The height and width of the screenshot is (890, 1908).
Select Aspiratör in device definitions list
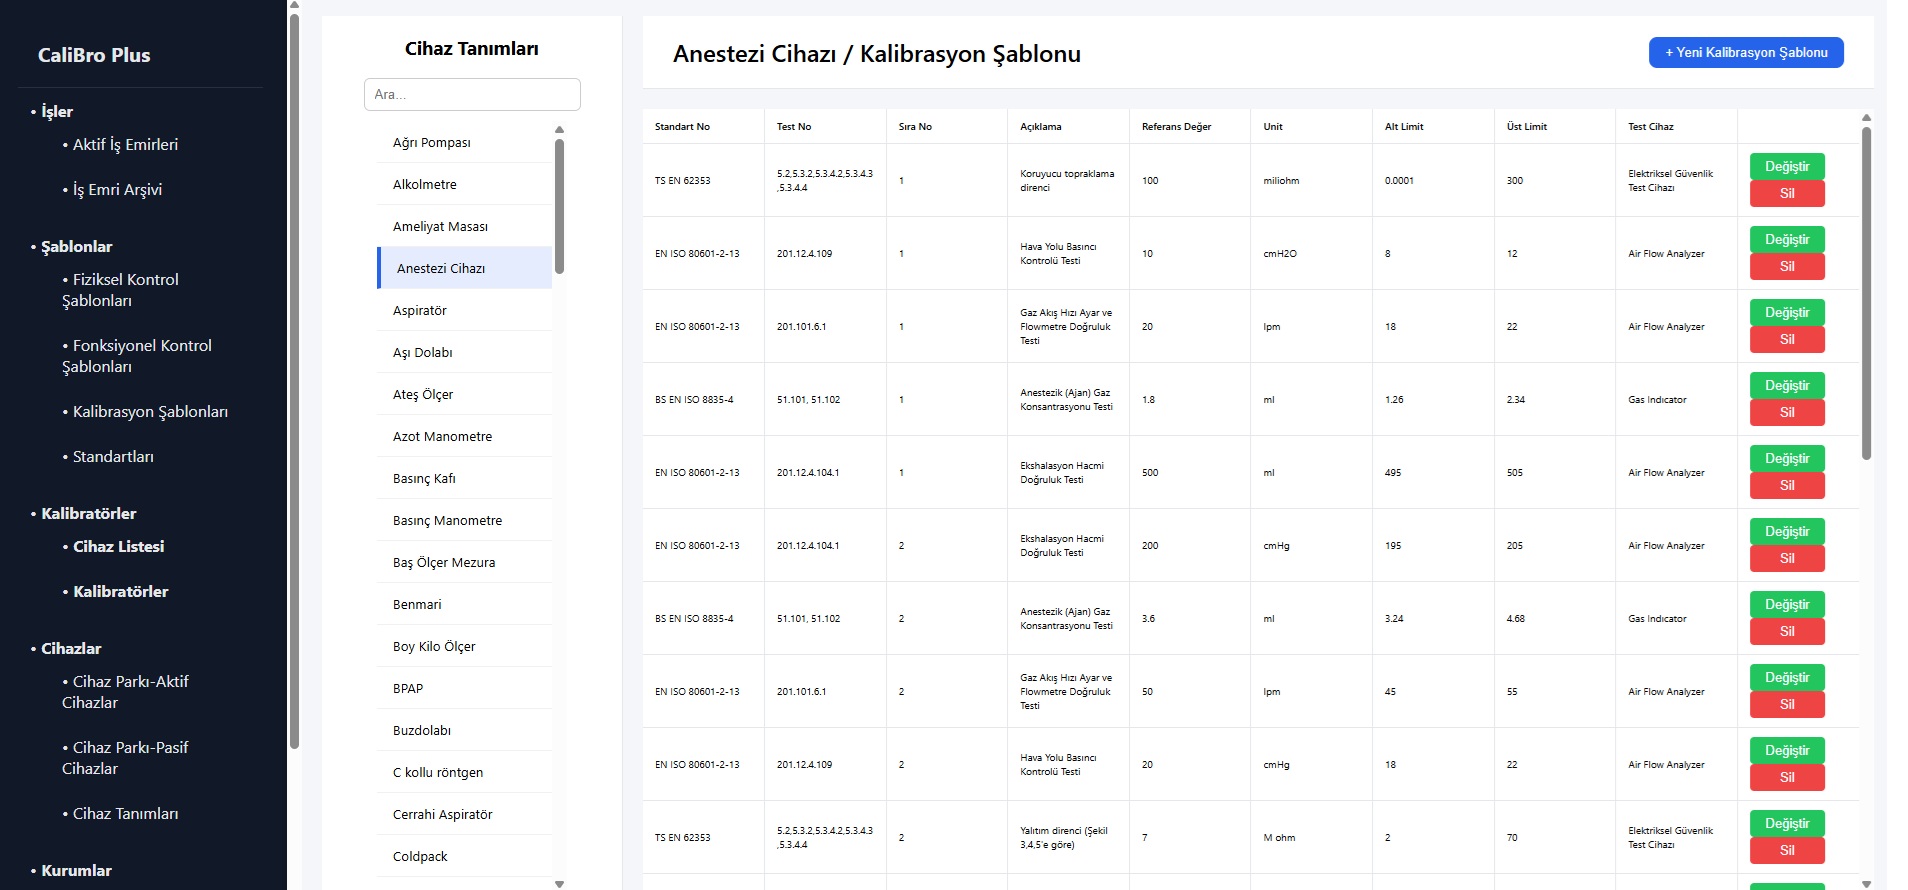click(420, 311)
